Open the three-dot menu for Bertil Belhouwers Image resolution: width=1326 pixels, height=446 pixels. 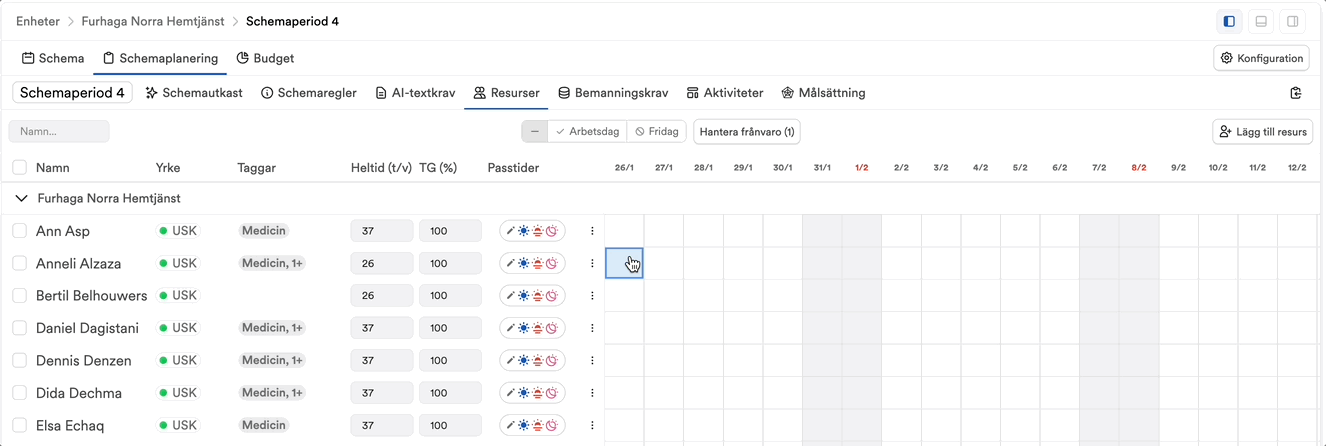[x=592, y=296]
